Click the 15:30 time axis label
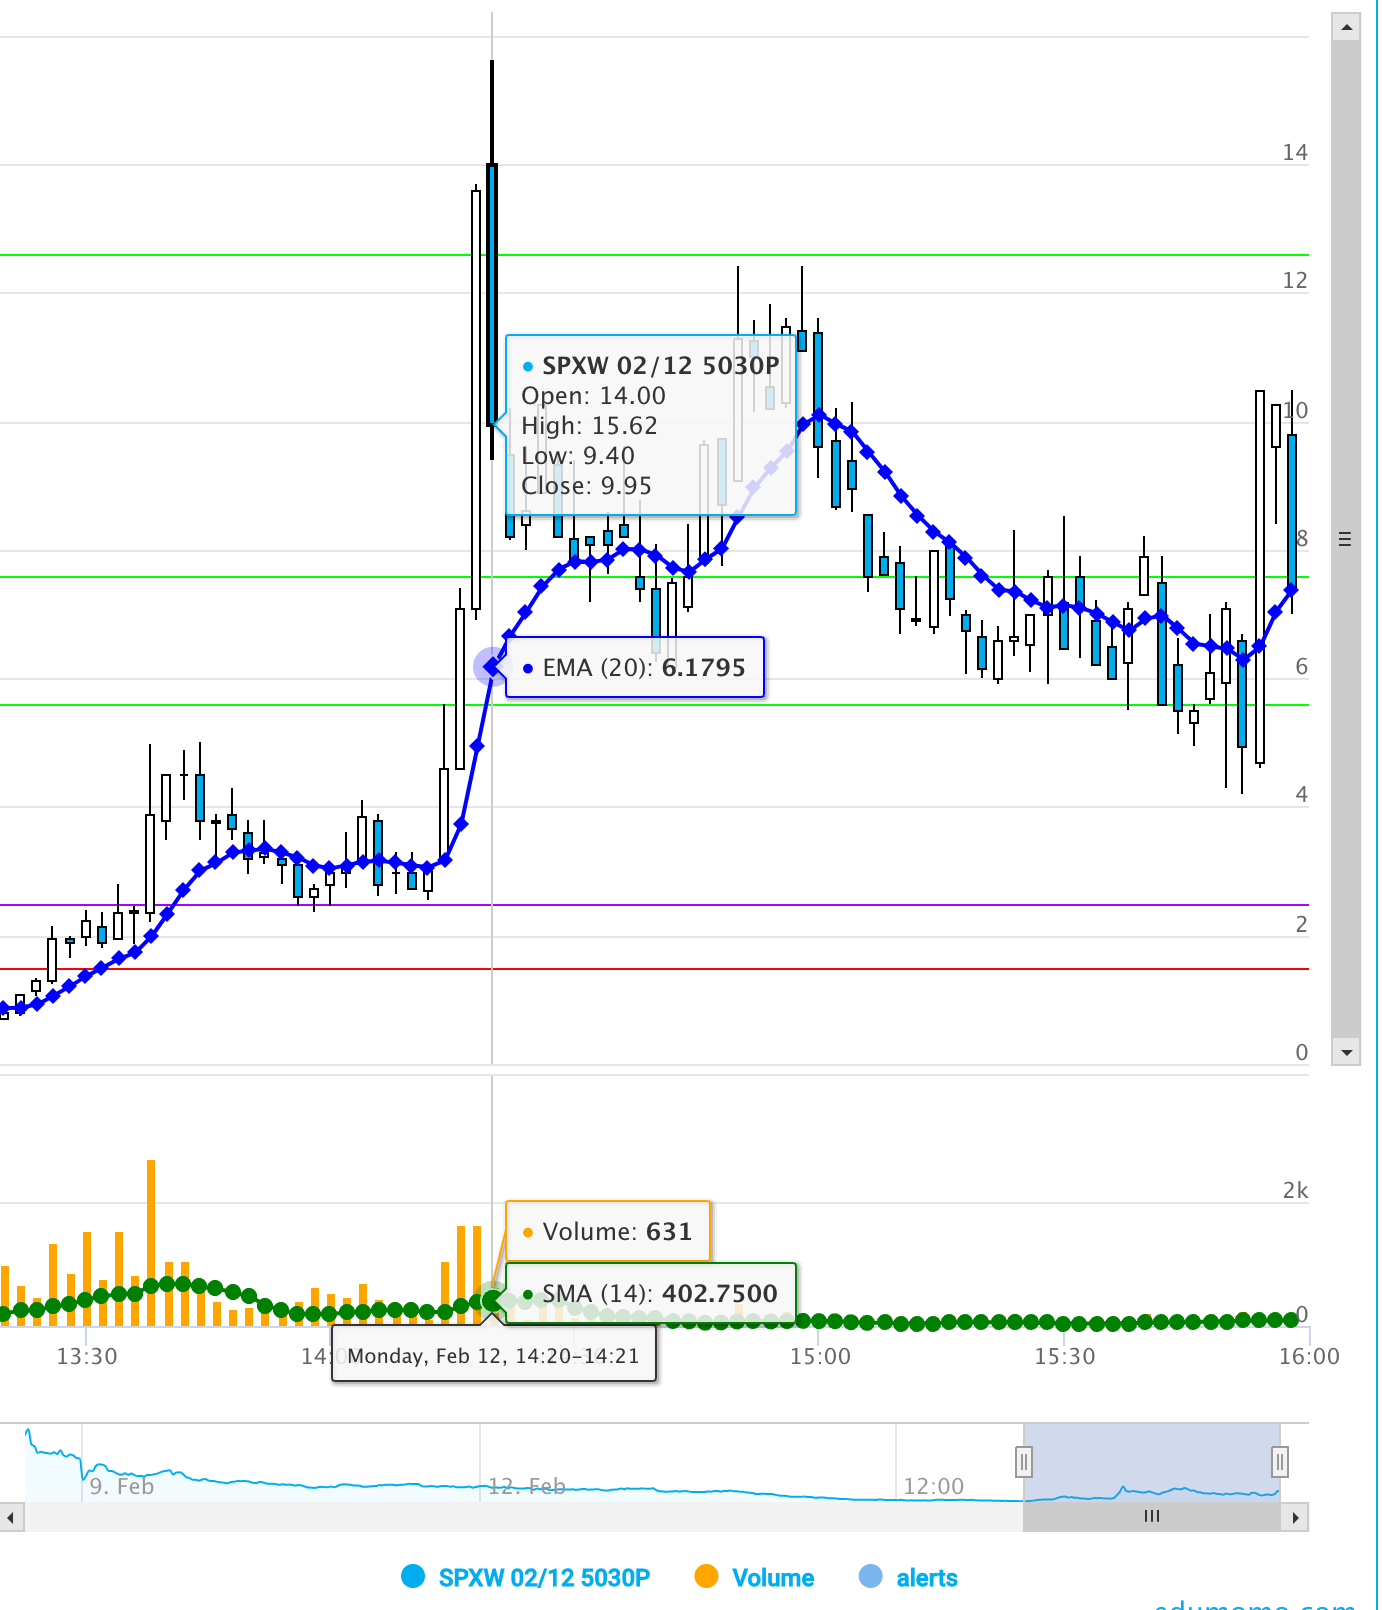 pos(1065,1356)
